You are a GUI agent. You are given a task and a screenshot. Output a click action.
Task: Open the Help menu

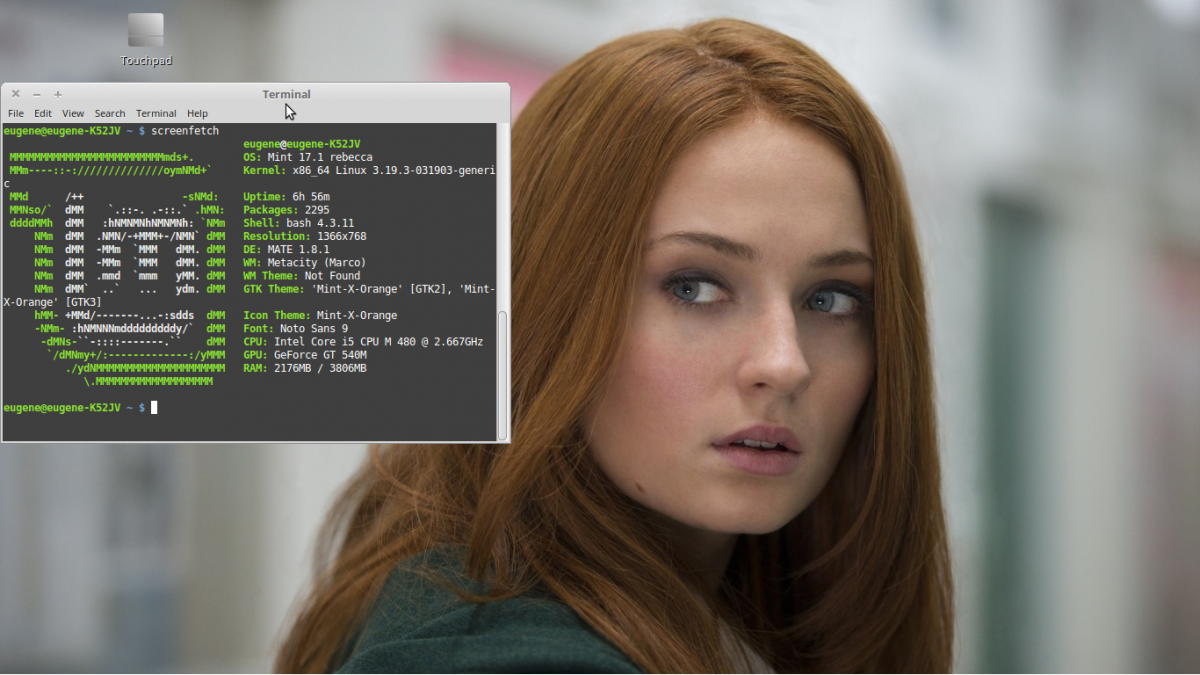click(197, 113)
